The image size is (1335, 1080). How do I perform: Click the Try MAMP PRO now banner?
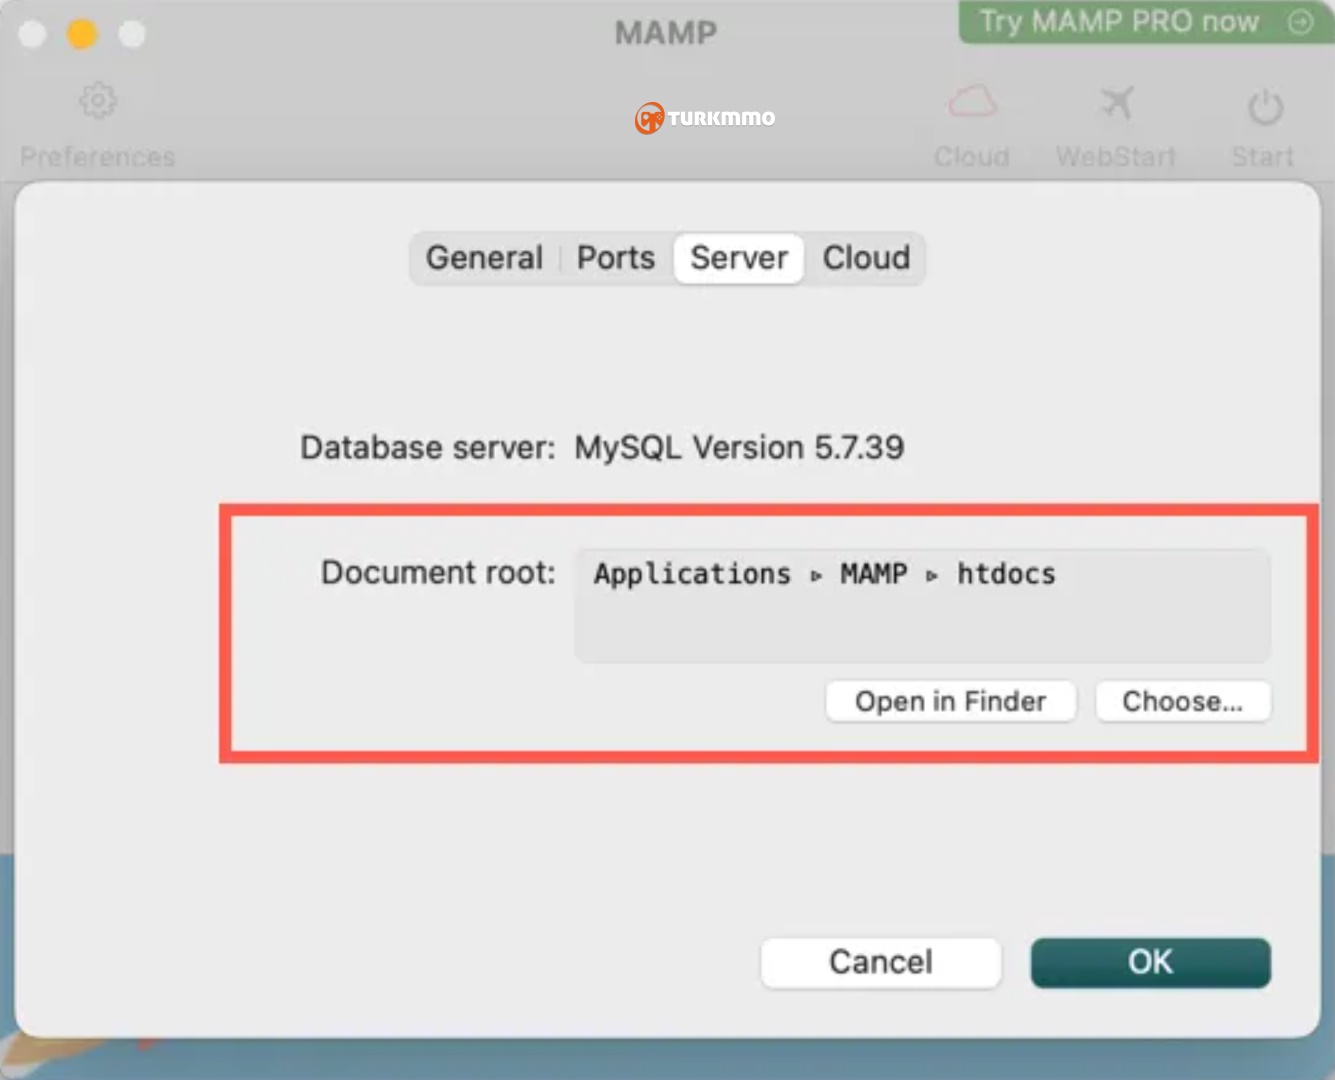pyautogui.click(x=1146, y=21)
